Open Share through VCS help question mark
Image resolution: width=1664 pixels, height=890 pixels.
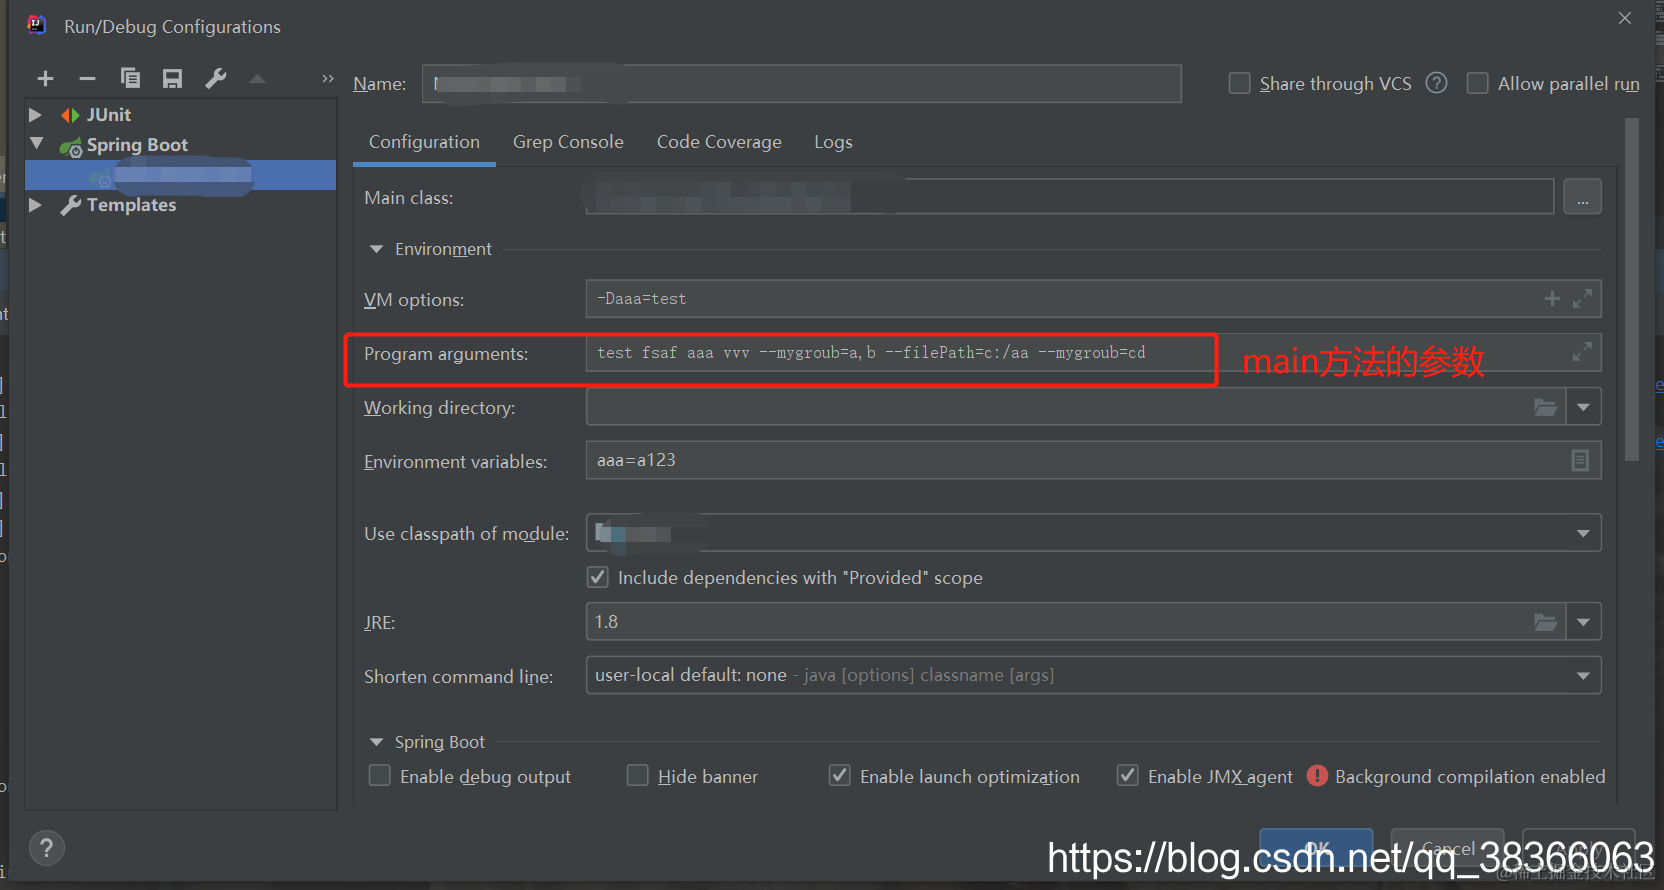(x=1436, y=83)
